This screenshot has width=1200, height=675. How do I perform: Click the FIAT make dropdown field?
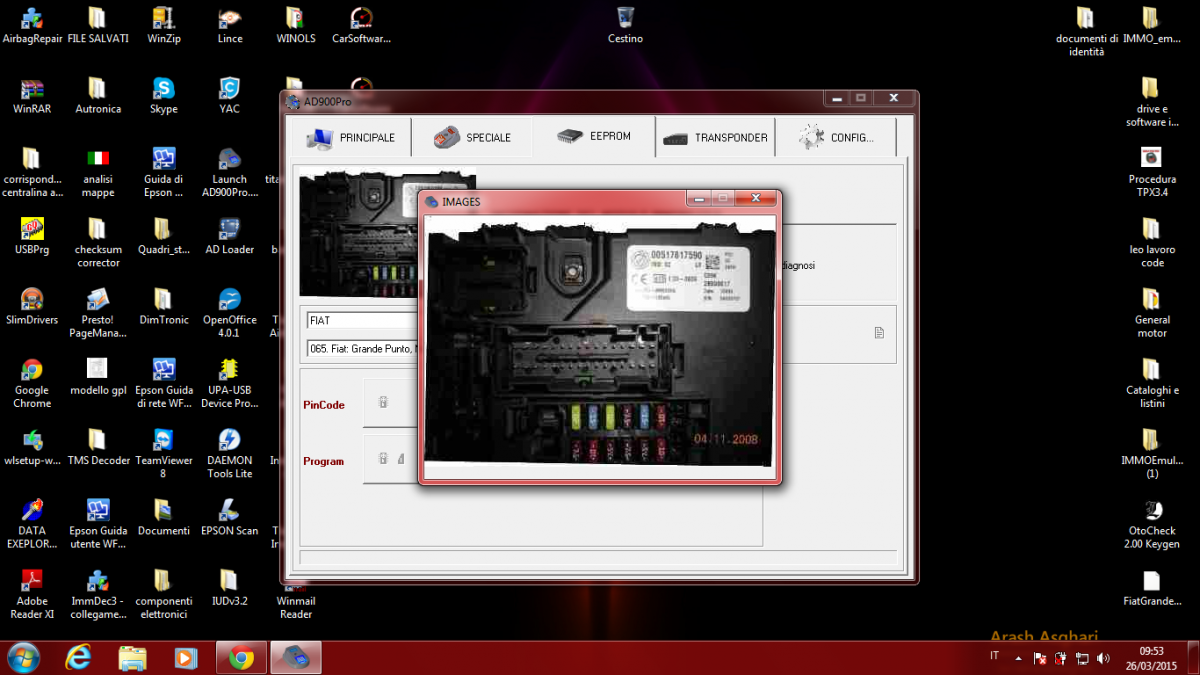(362, 321)
